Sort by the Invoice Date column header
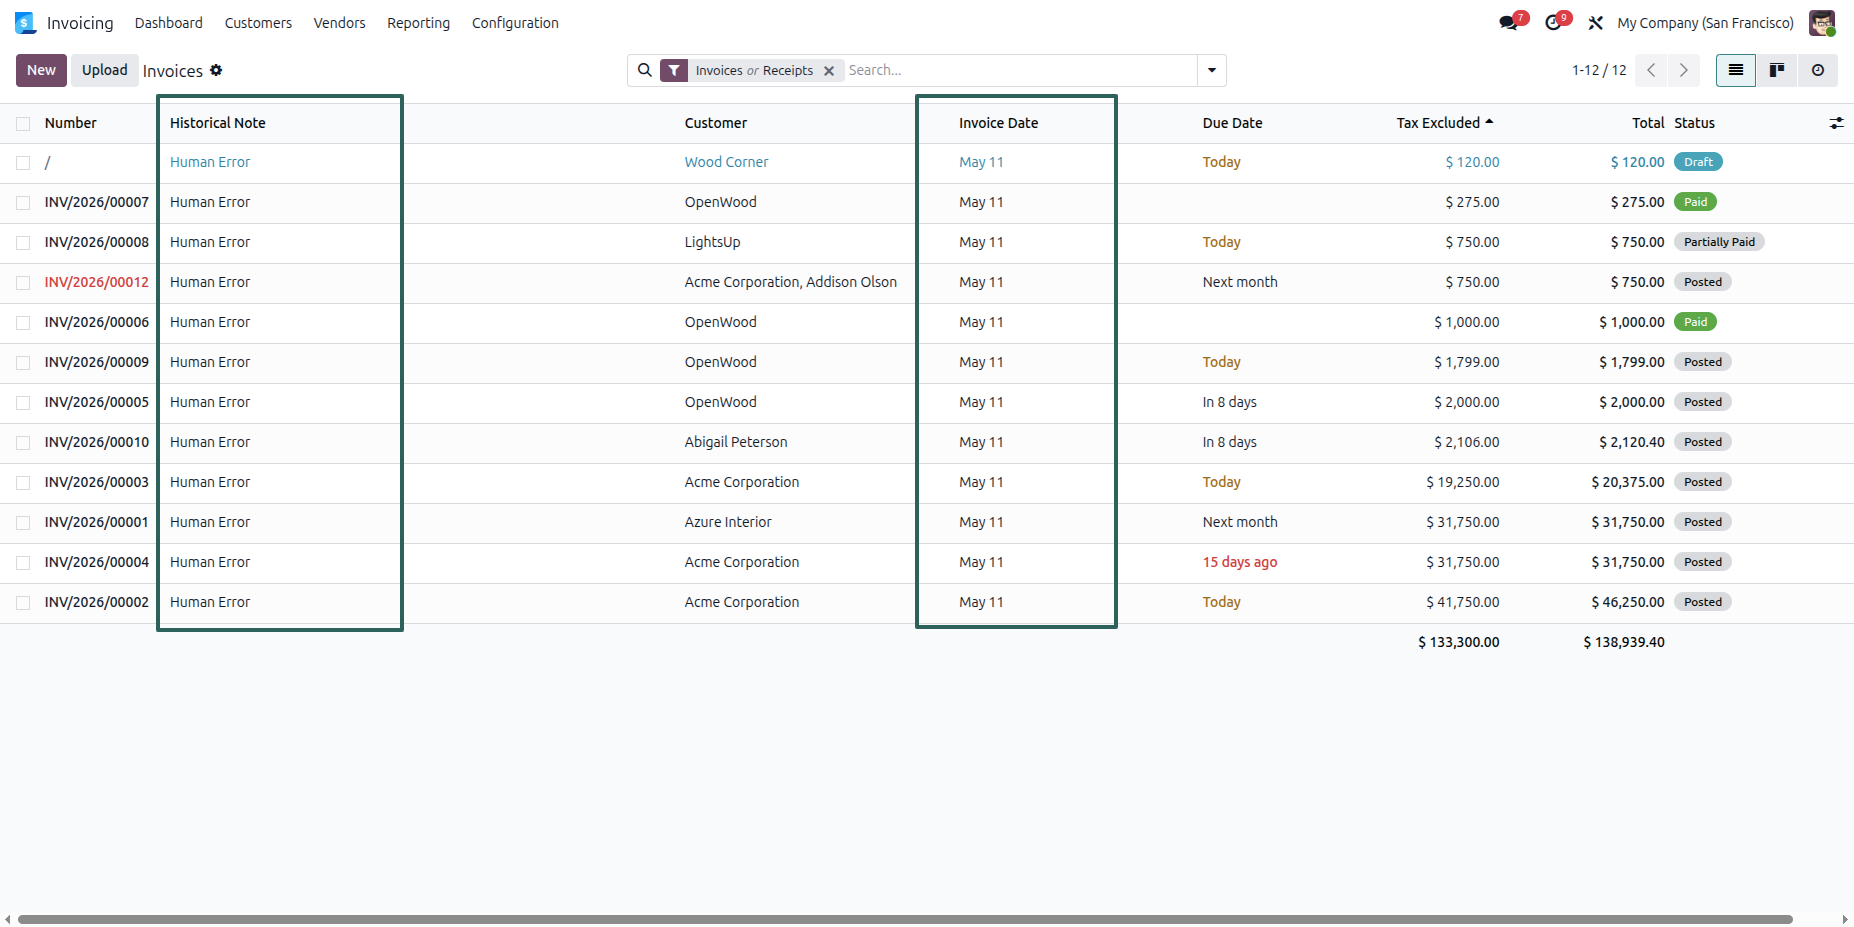 pos(998,123)
